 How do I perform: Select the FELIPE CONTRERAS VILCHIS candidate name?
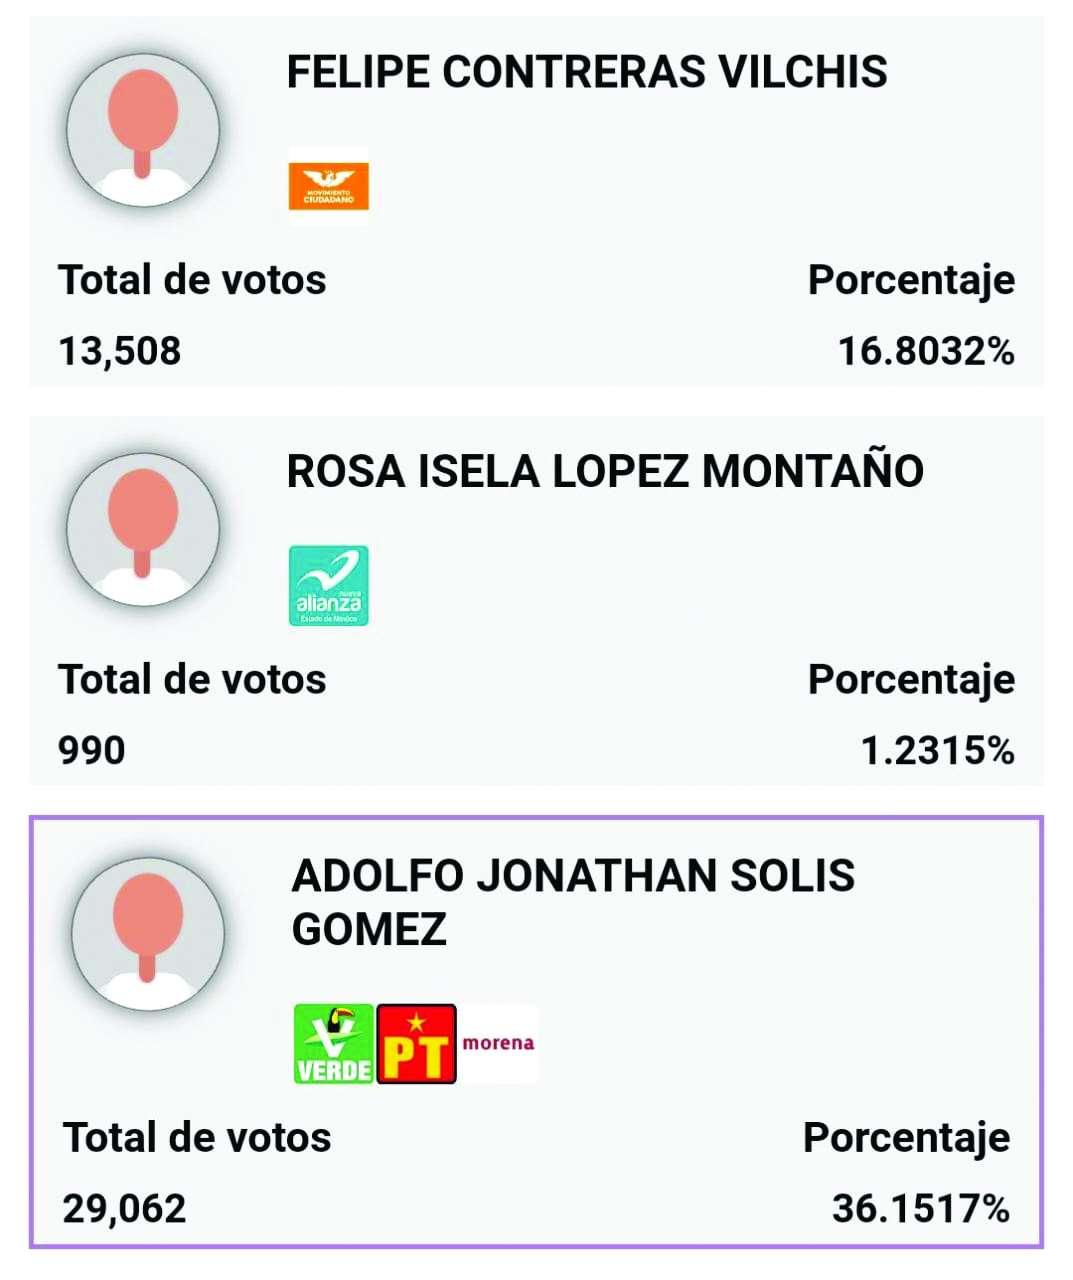click(587, 72)
